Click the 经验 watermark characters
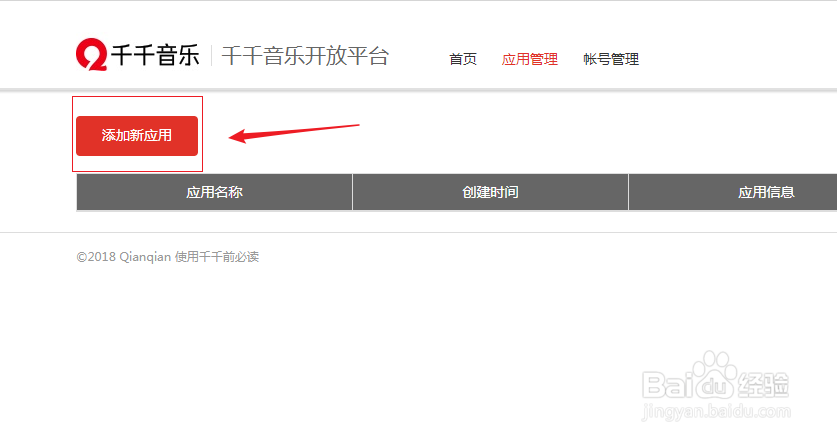Viewport: 837px width, 440px height. (763, 384)
